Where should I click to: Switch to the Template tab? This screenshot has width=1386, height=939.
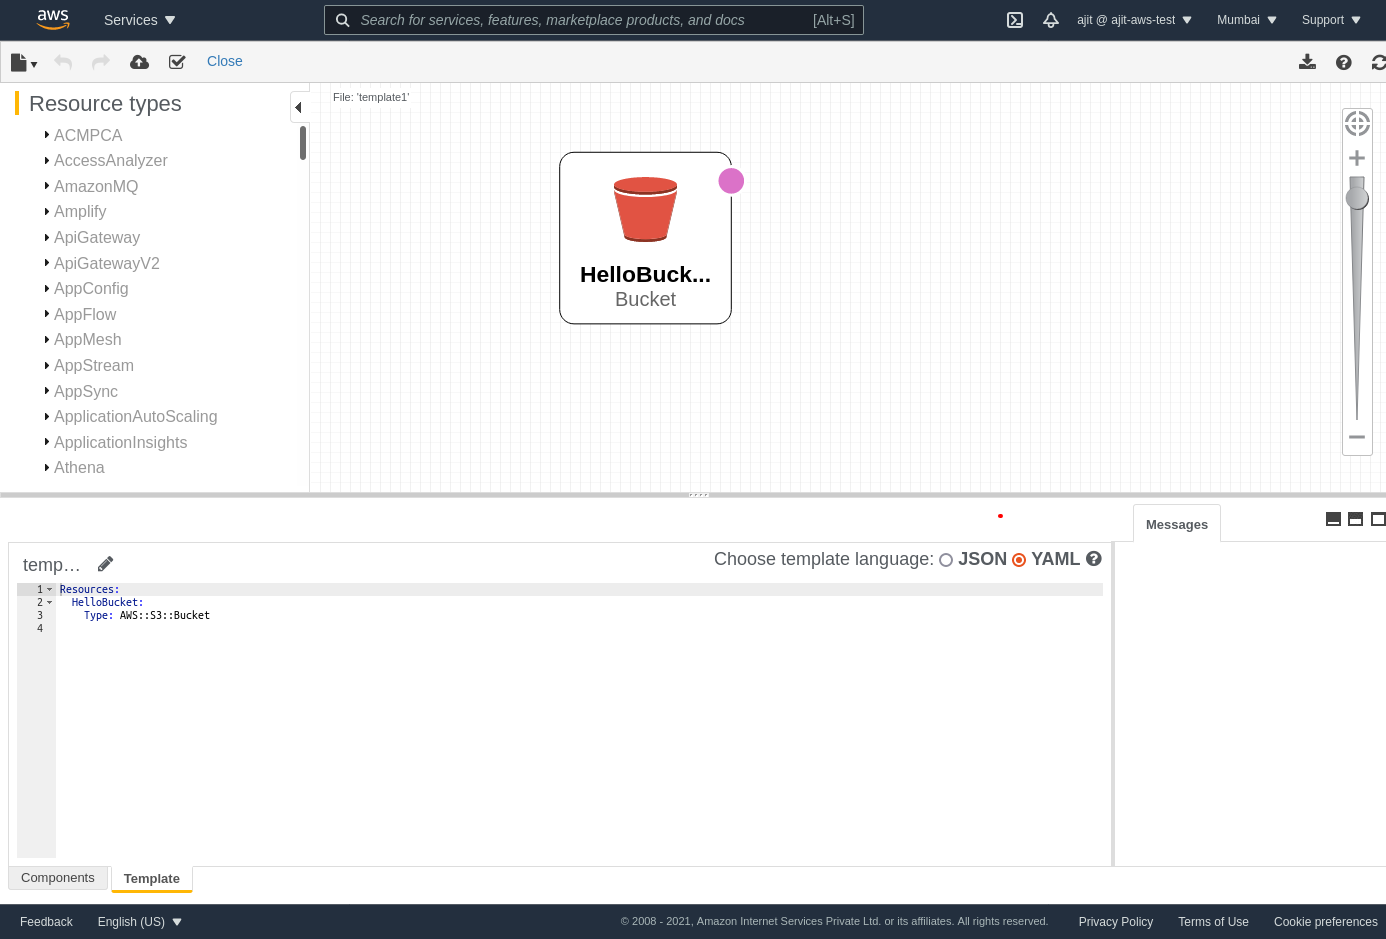[x=152, y=879]
